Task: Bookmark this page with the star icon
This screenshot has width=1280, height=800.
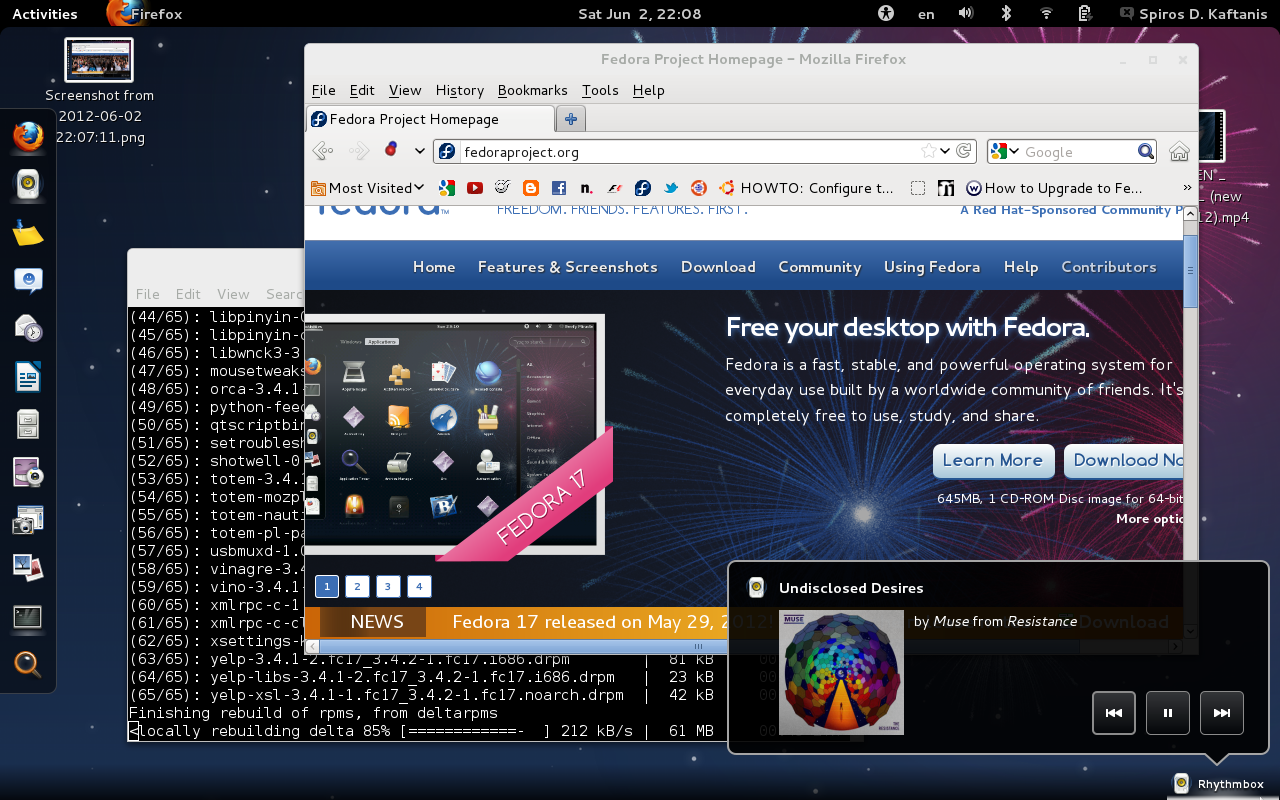Action: tap(929, 152)
